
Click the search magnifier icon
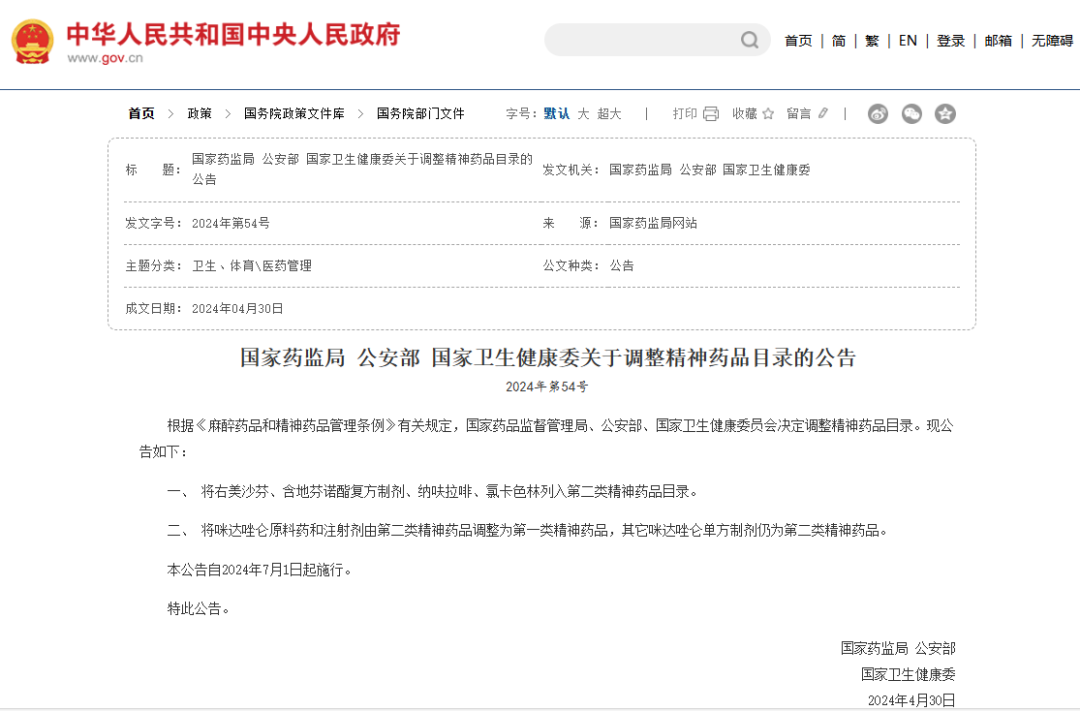[x=749, y=40]
